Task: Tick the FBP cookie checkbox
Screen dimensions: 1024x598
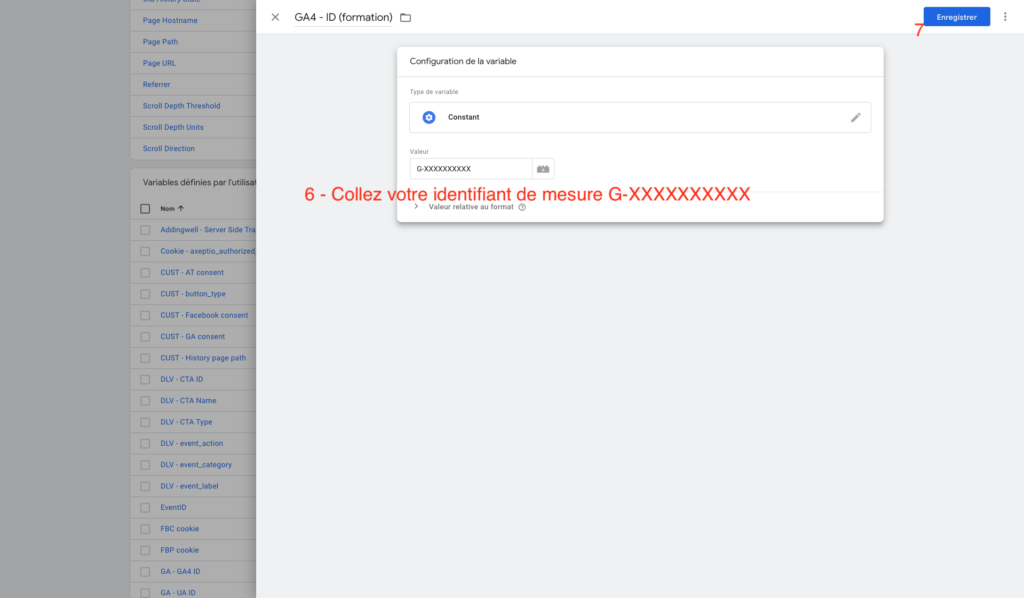Action: [145, 550]
